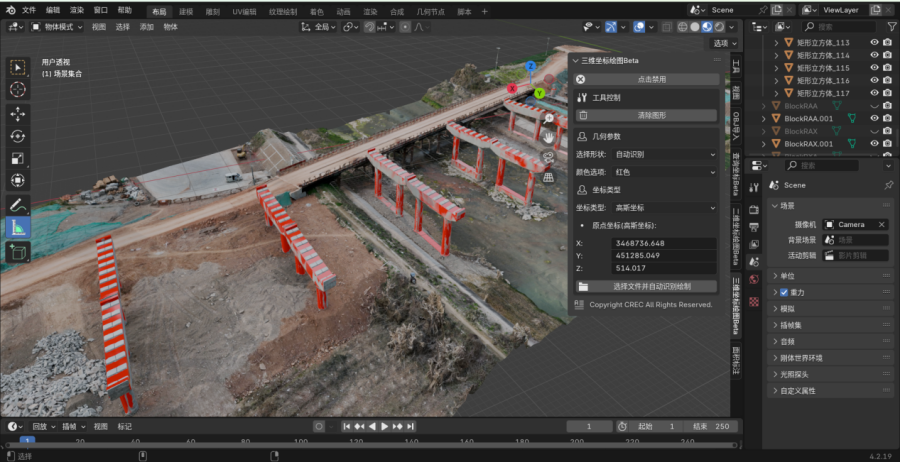Uncheck the 重力 gravity checkbox
Image resolution: width=900 pixels, height=462 pixels.
(784, 292)
